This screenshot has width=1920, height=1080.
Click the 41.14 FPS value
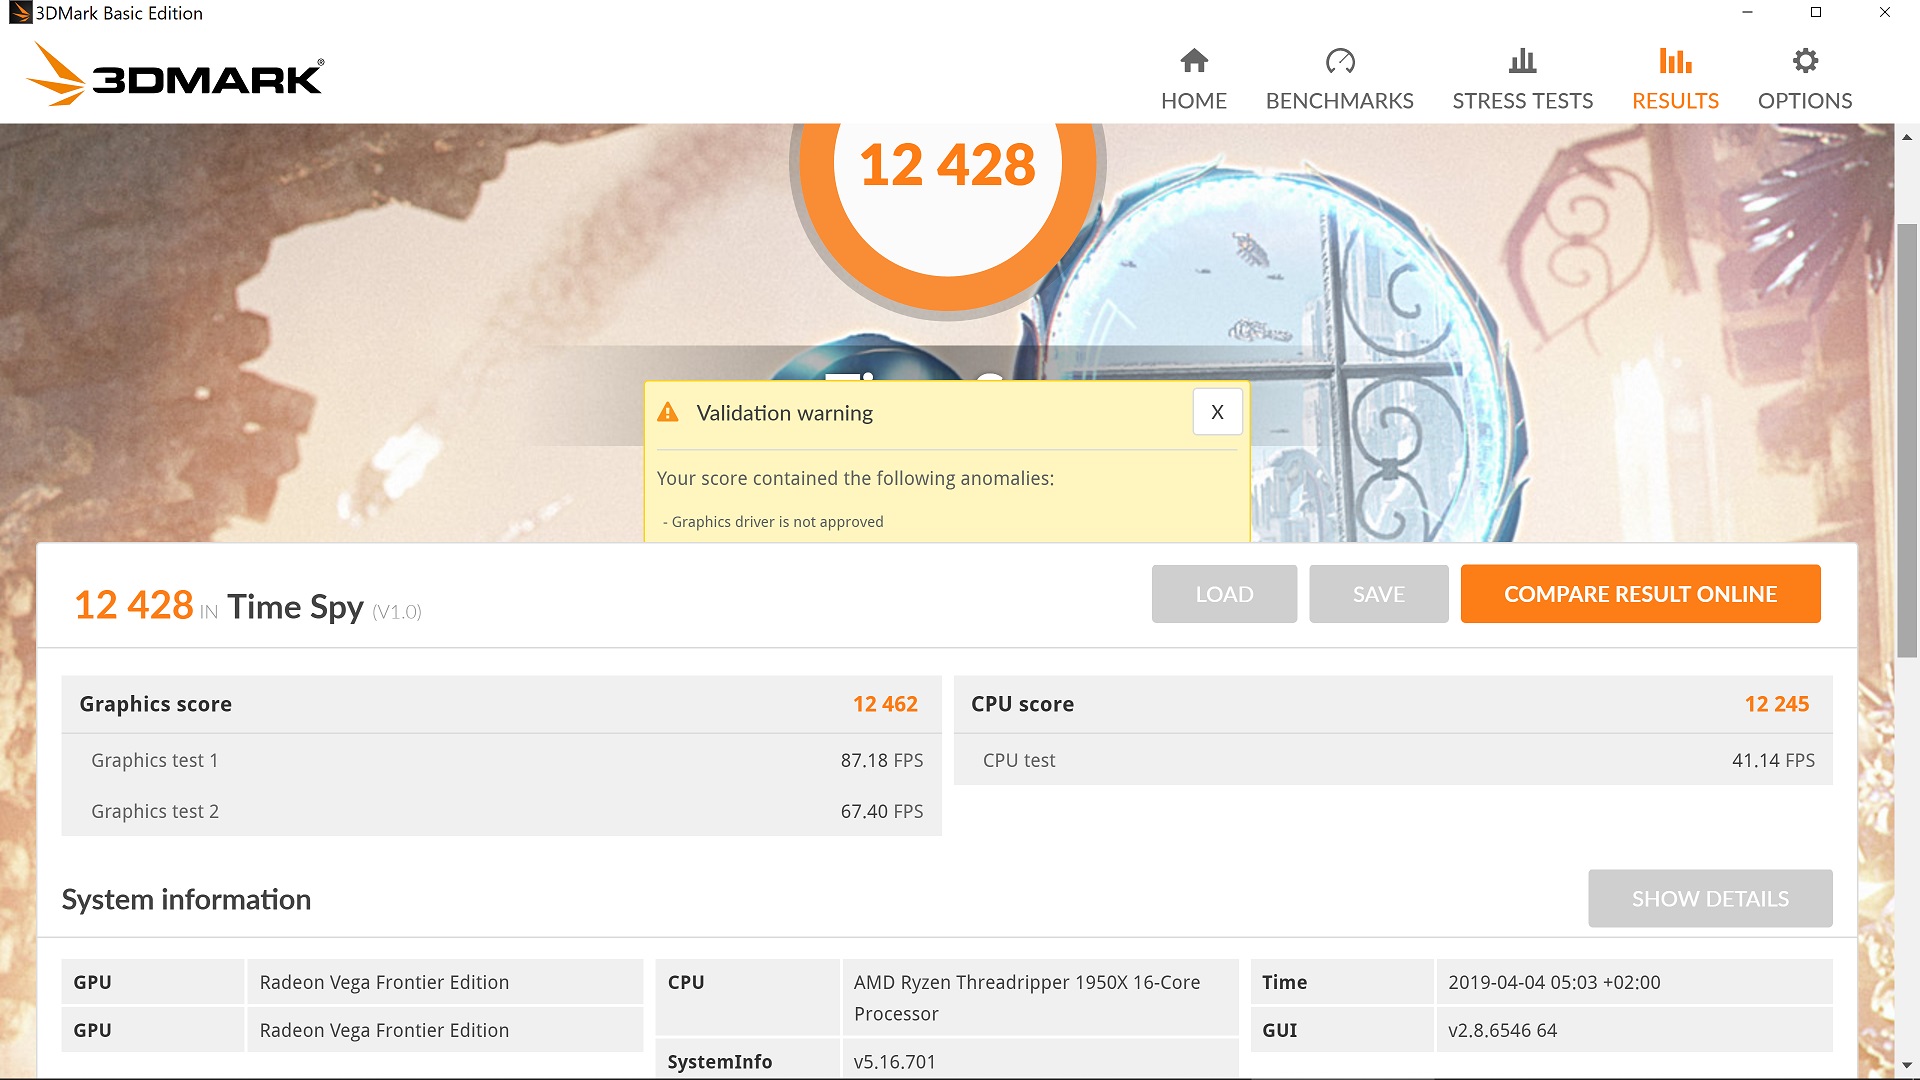pyautogui.click(x=1773, y=760)
